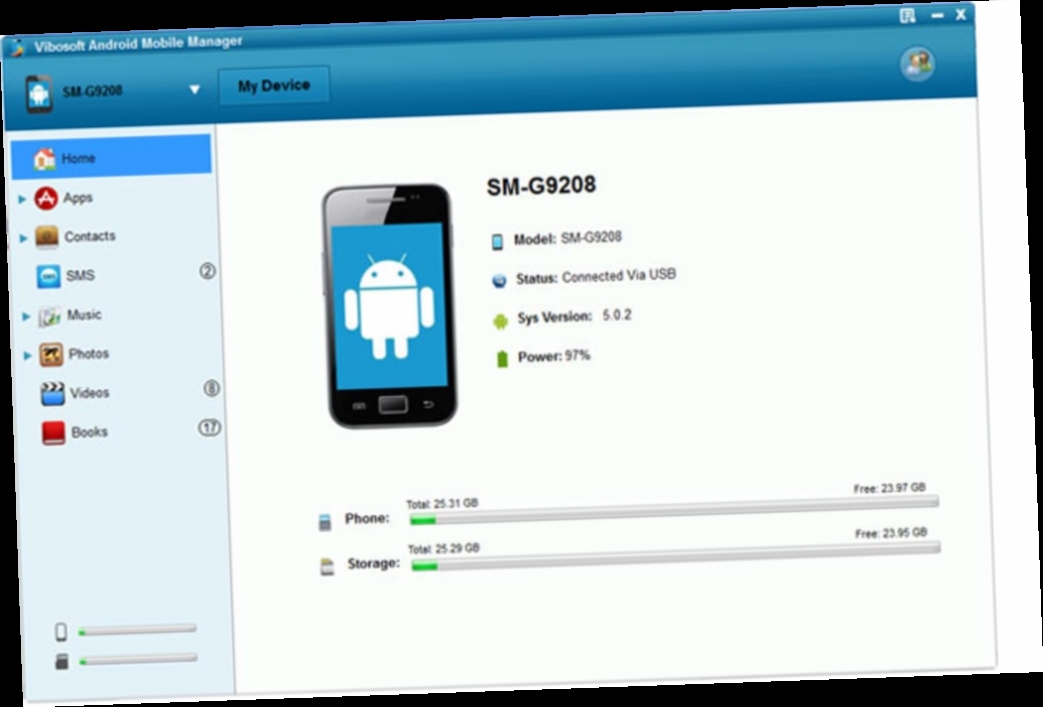Switch to the My Device tab
This screenshot has height=707, width=1043.
tap(275, 85)
